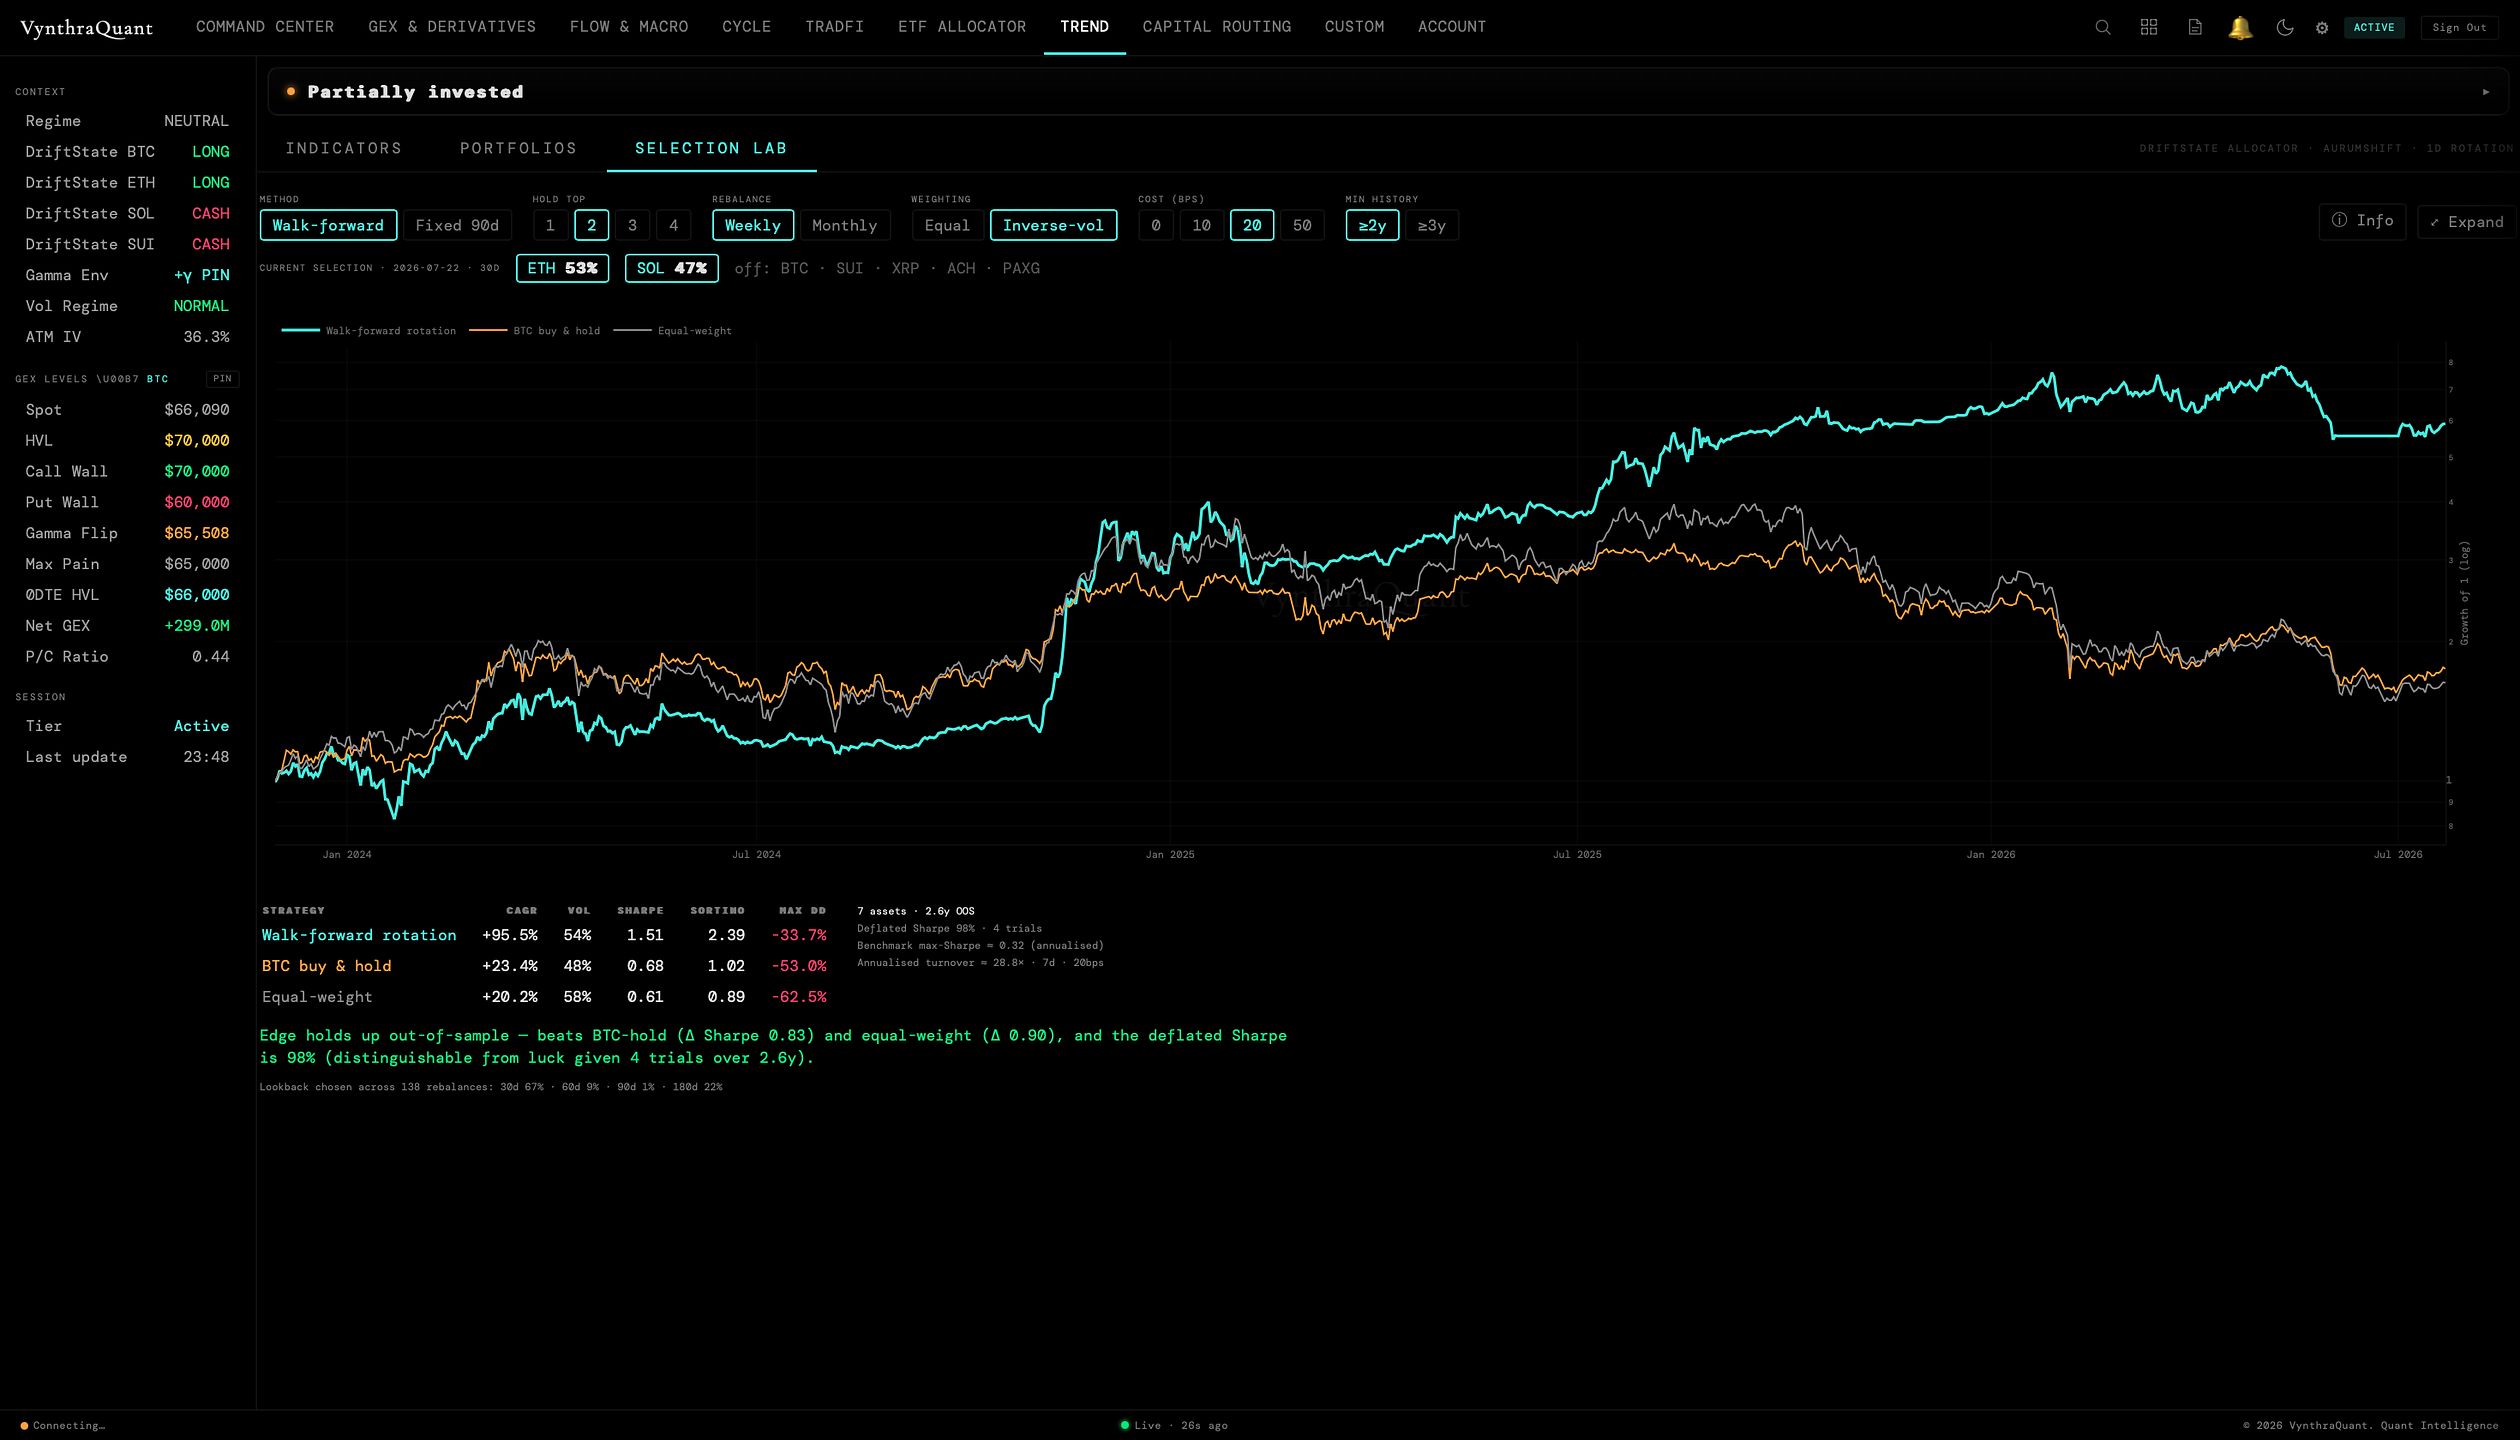Open Capital Routing menu
This screenshot has width=2520, height=1440.
1217,27
